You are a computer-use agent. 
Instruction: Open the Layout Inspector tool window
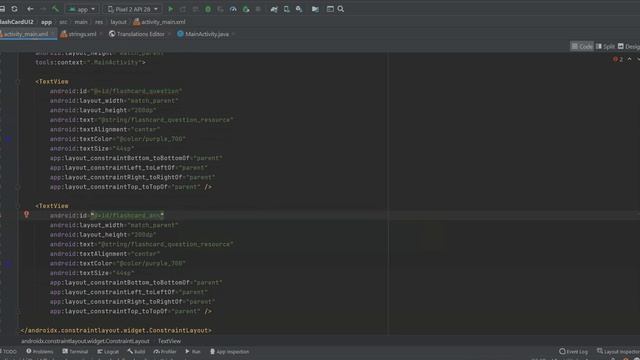(x=618, y=351)
